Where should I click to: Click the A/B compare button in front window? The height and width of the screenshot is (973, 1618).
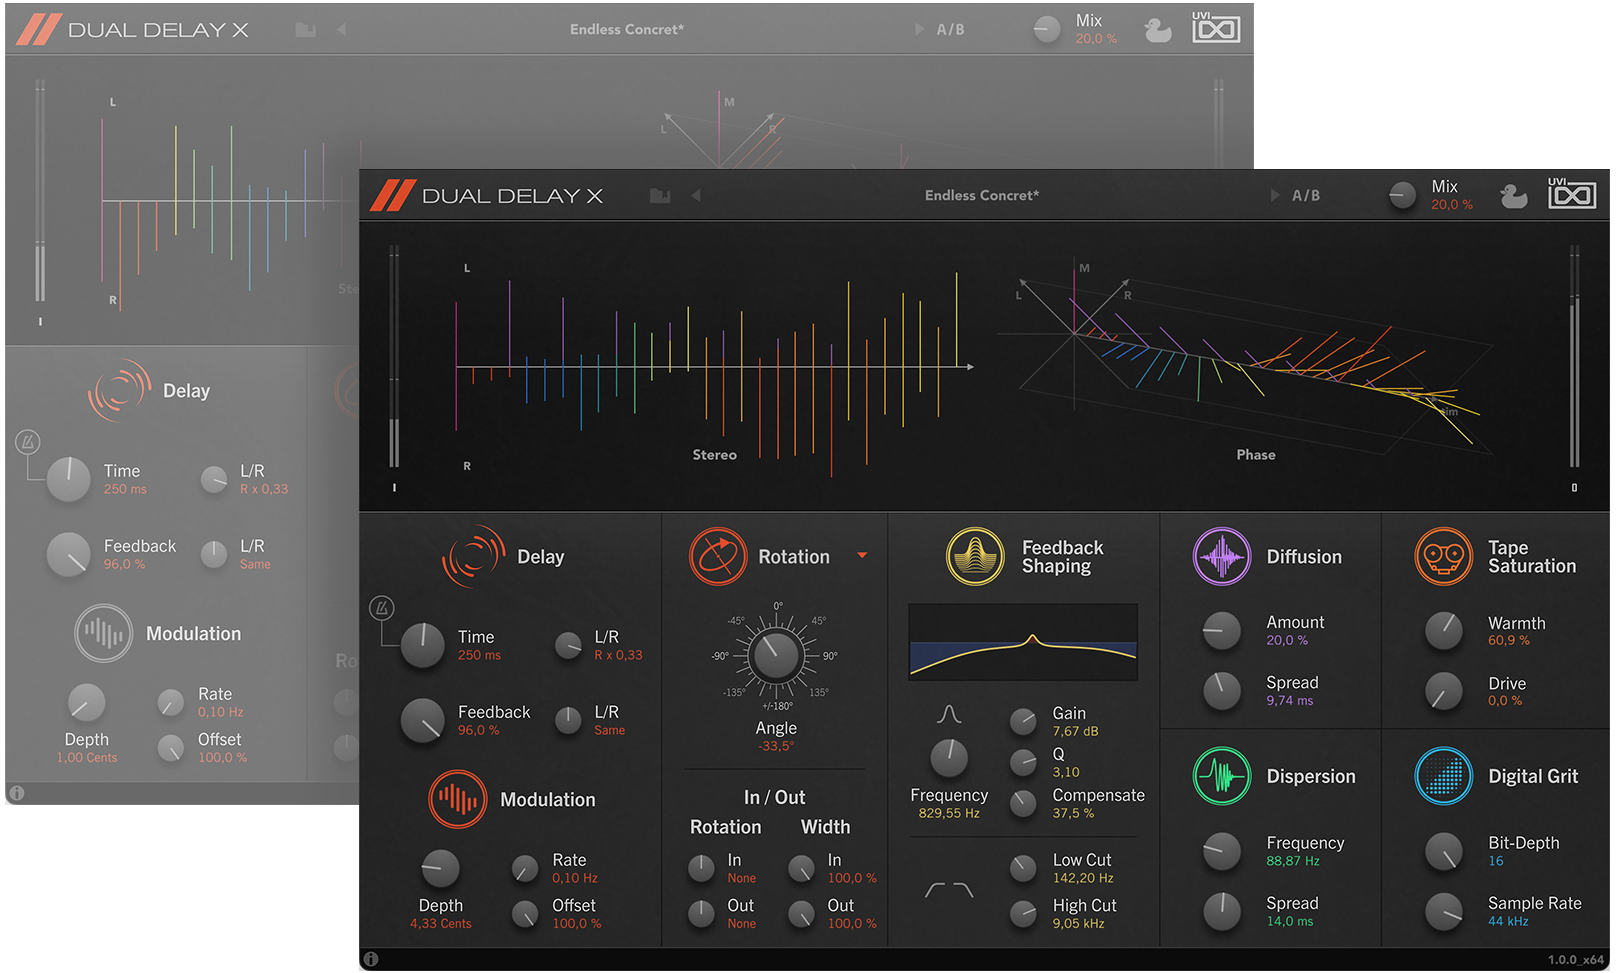tap(1306, 196)
